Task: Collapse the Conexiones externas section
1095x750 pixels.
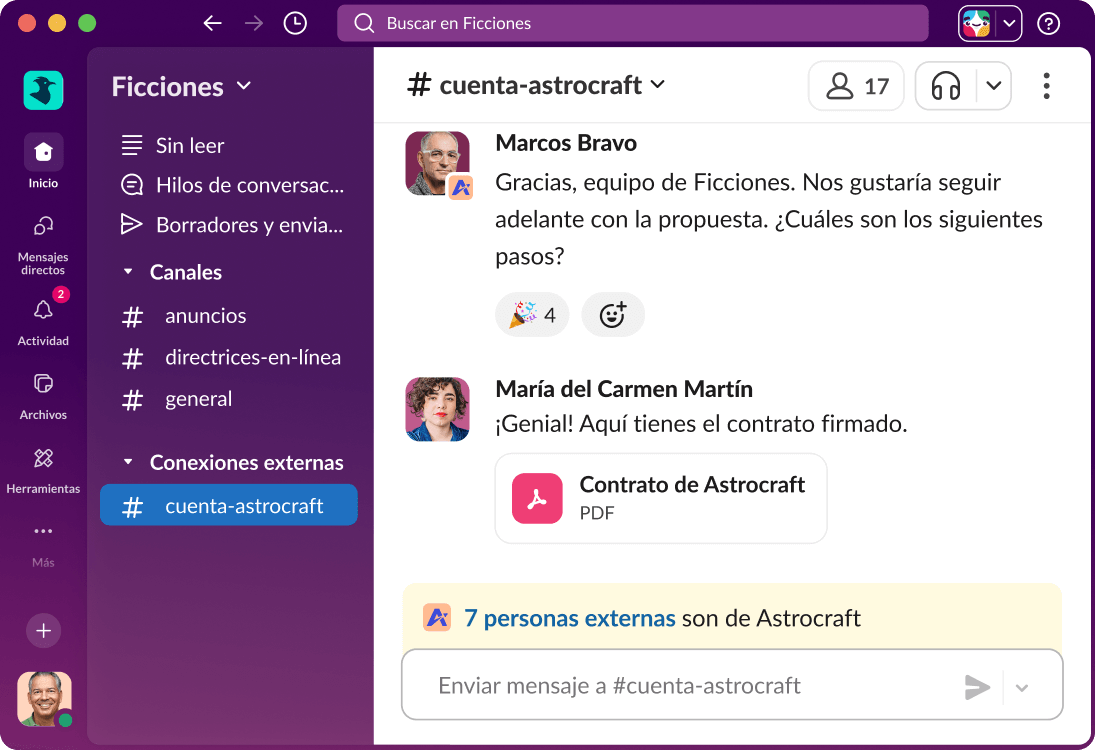Action: coord(127,462)
